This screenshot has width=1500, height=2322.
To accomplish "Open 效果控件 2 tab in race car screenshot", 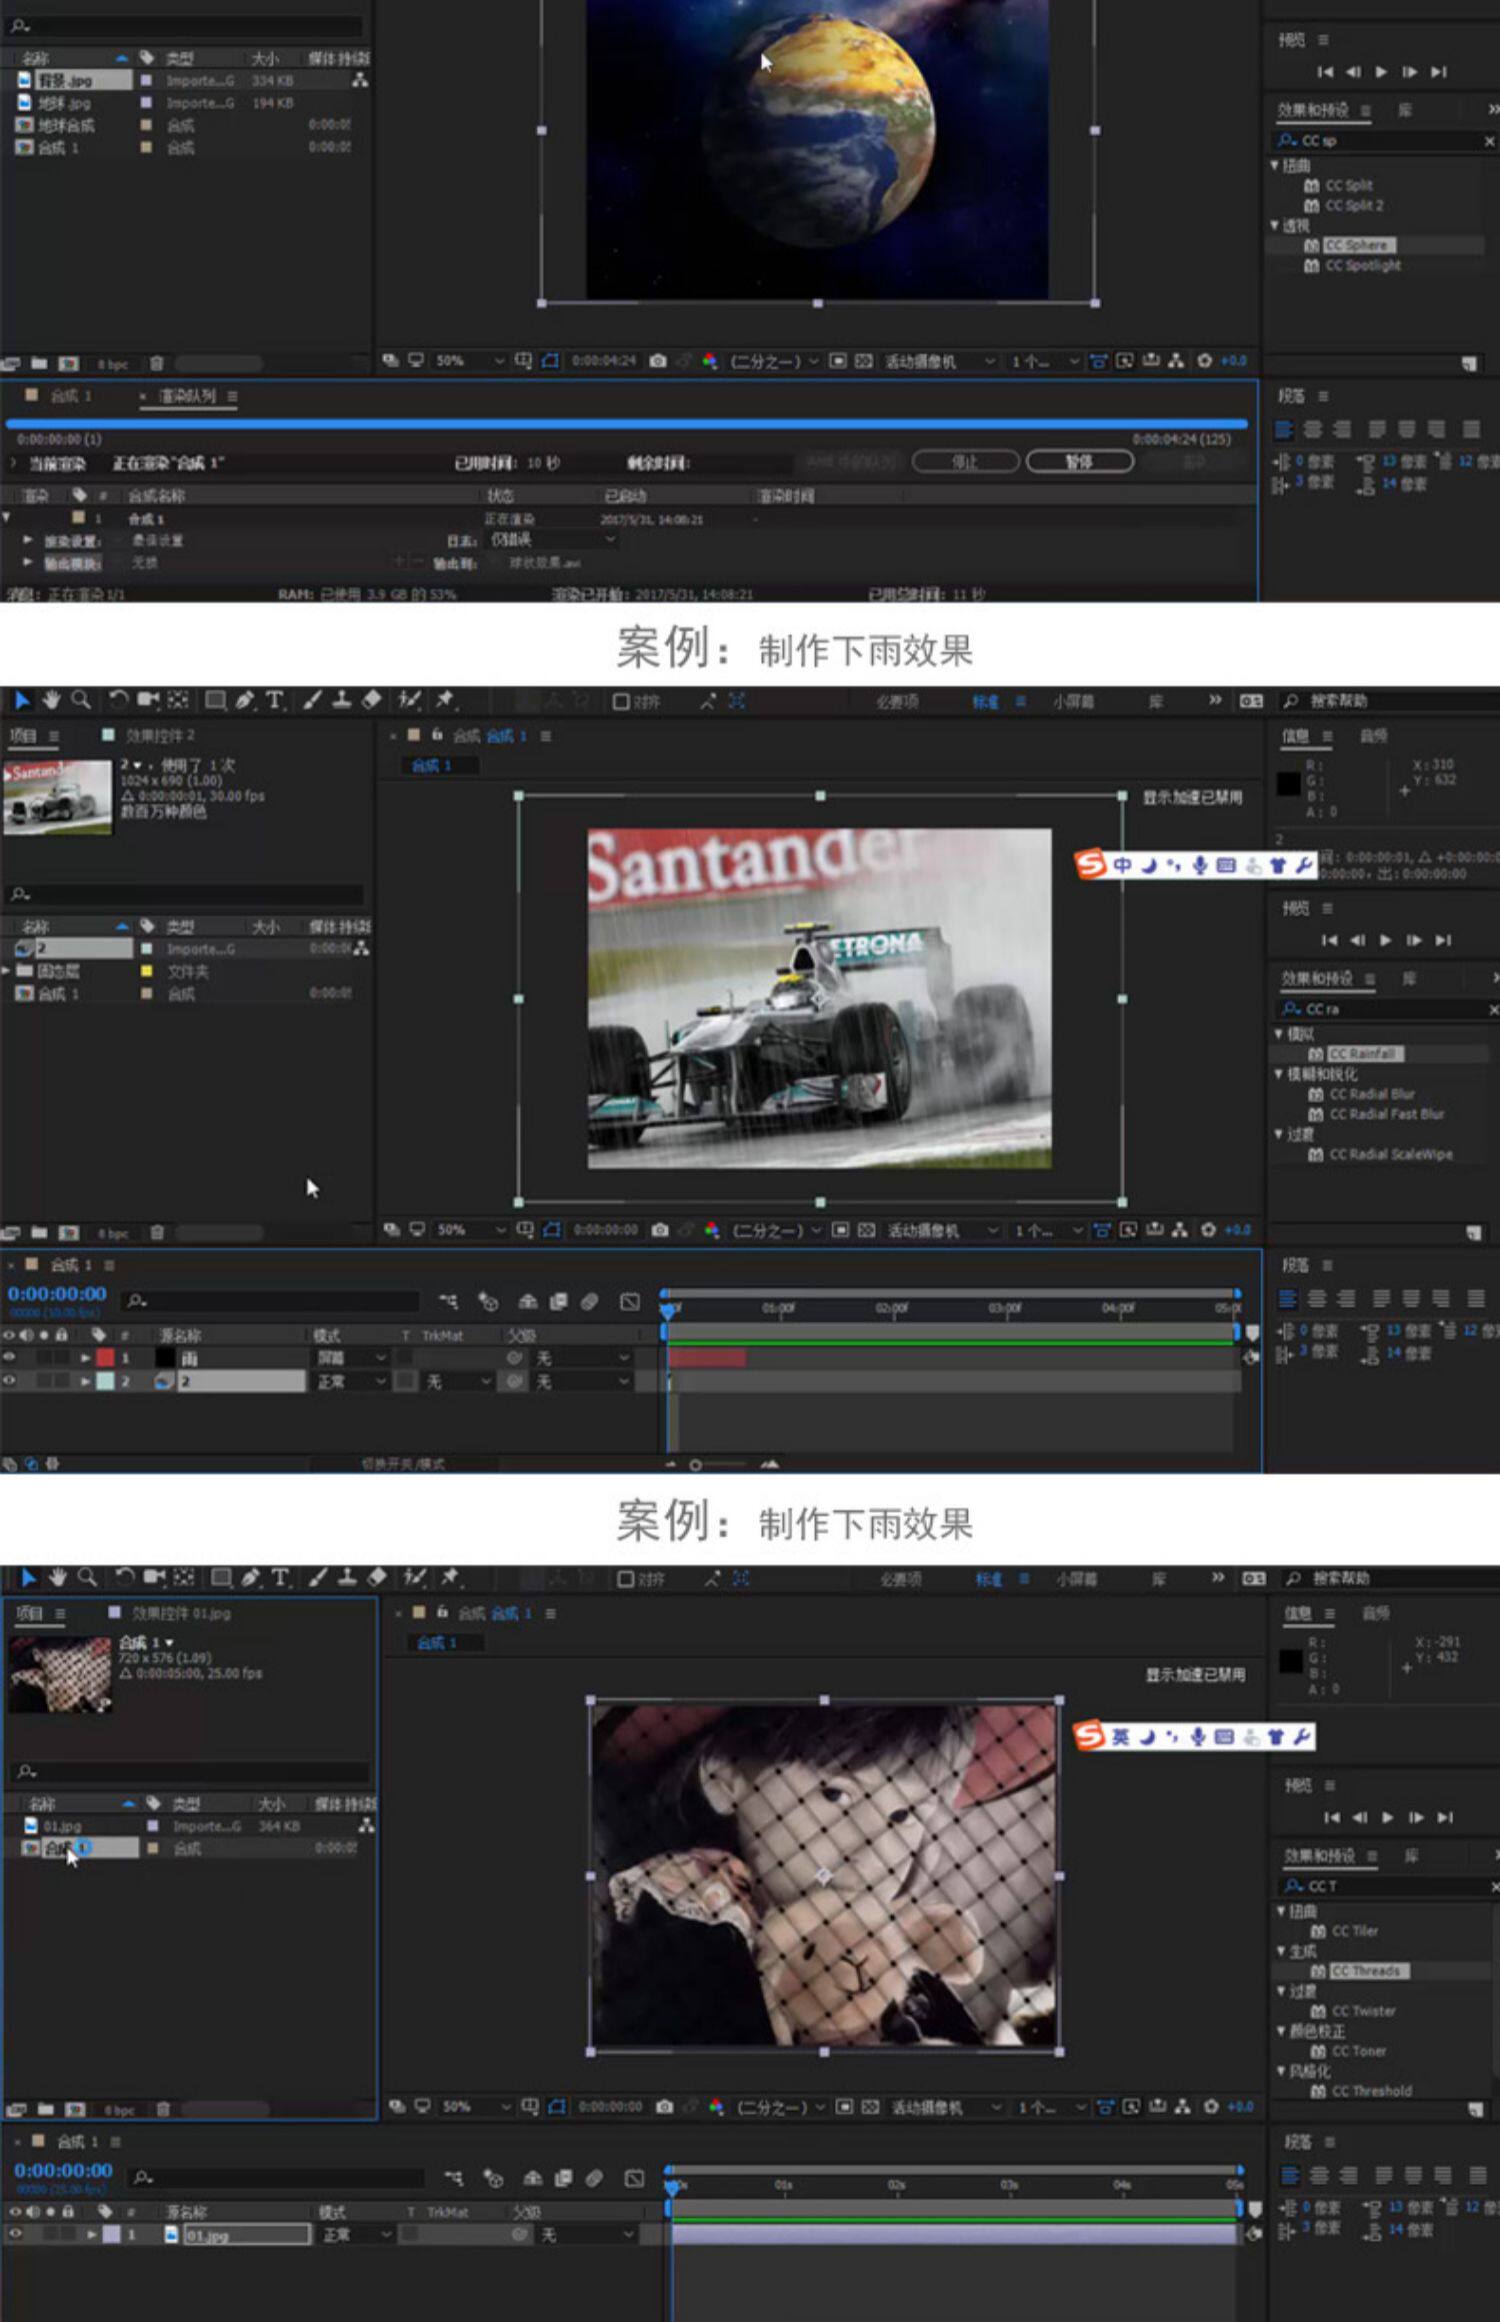I will coord(160,736).
